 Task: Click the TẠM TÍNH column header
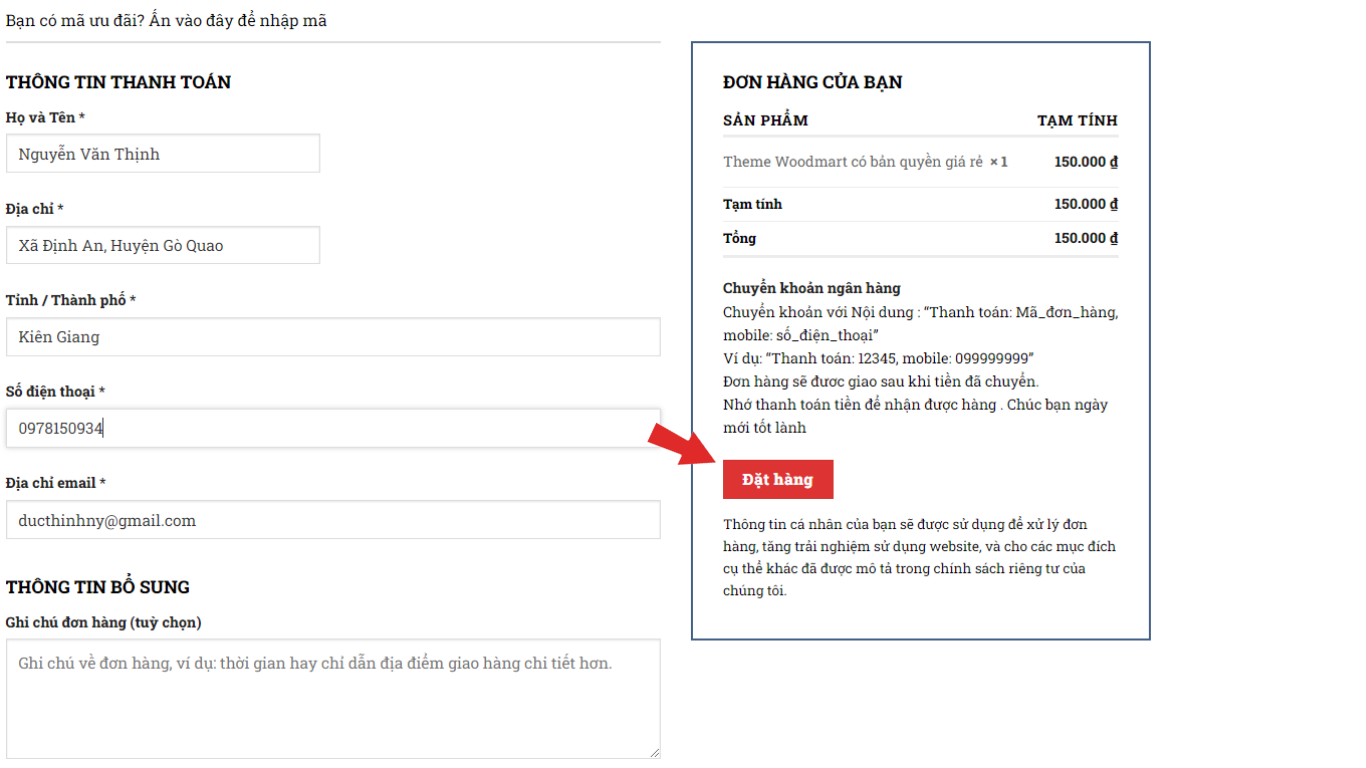pos(1077,121)
